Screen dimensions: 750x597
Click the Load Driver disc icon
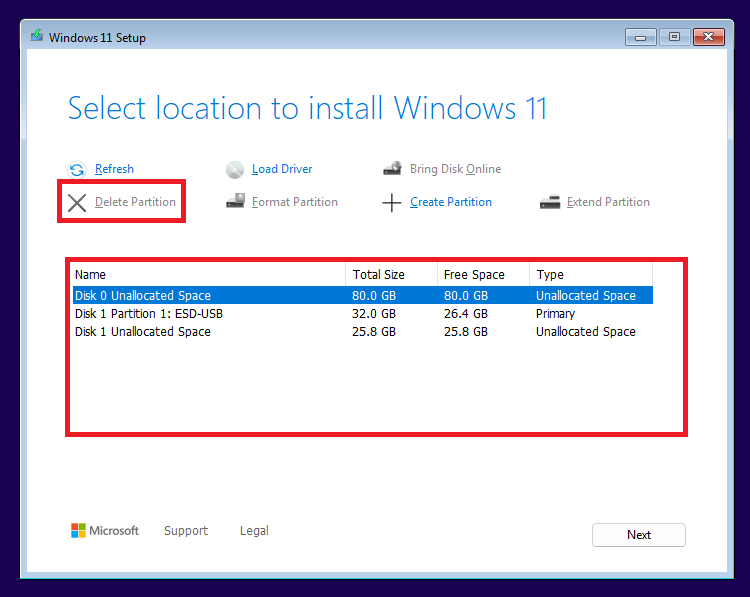[235, 169]
